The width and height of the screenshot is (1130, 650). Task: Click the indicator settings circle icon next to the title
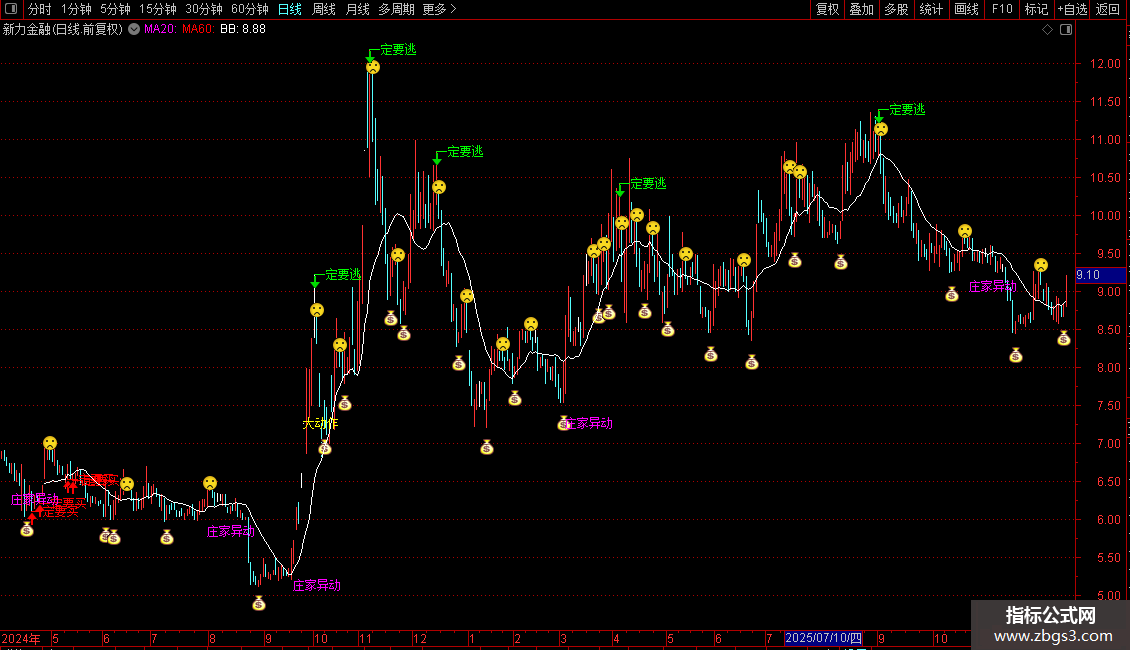point(134,29)
